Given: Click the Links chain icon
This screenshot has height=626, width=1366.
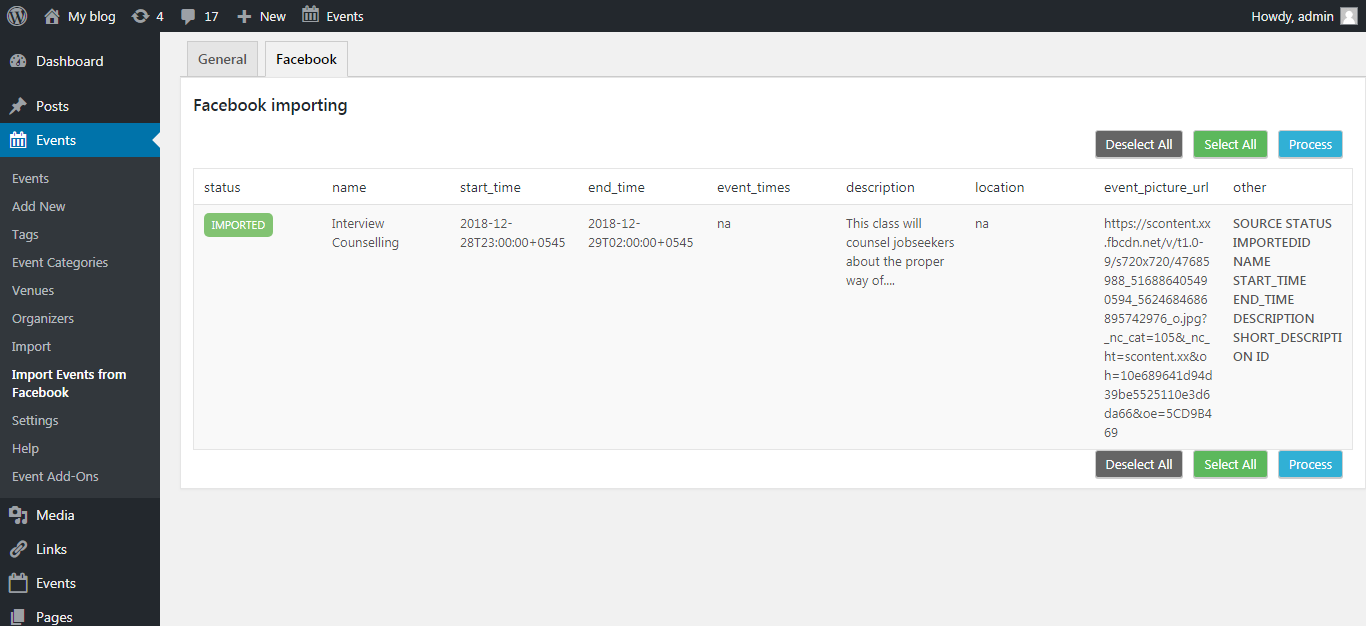Looking at the screenshot, I should [18, 549].
